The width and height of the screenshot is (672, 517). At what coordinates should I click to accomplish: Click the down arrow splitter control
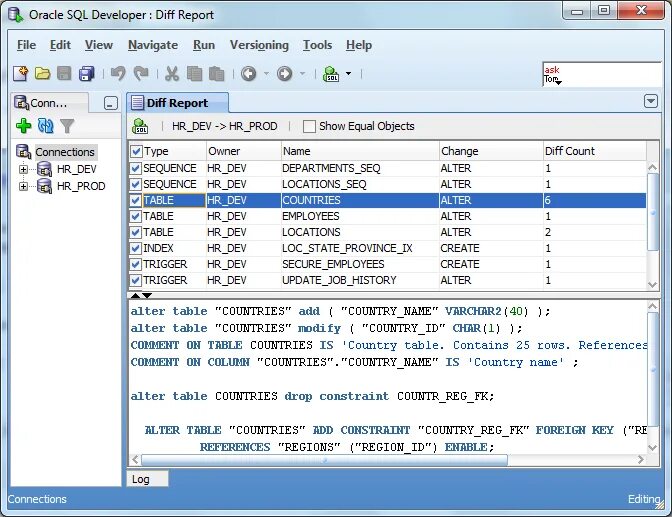coord(147,295)
